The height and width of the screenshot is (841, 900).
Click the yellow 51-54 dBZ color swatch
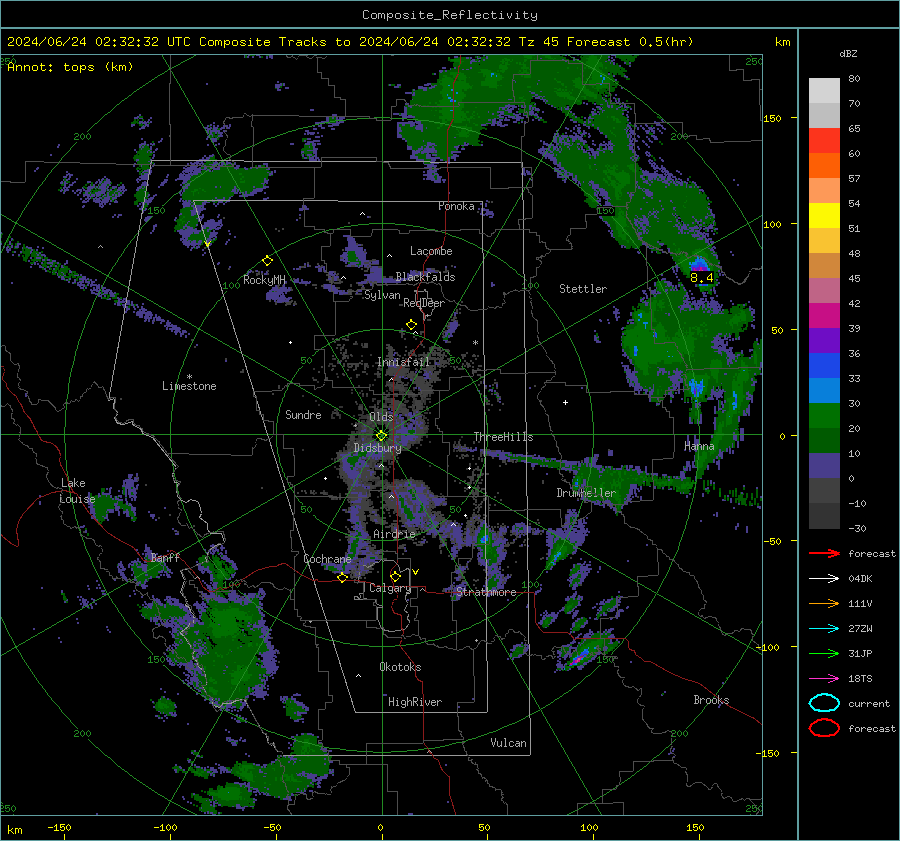824,216
